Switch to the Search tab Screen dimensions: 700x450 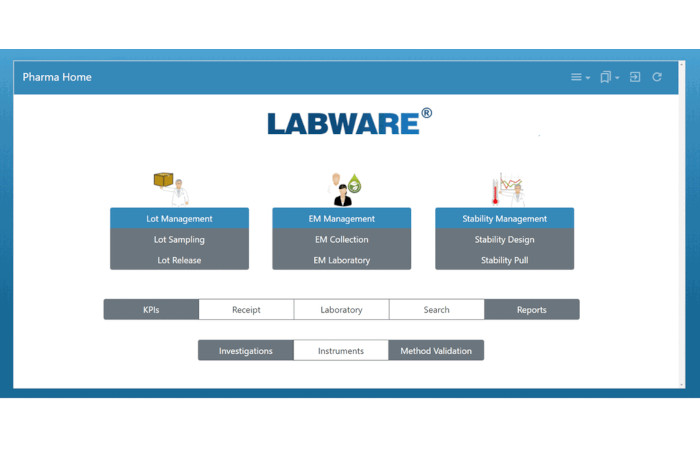coord(437,309)
